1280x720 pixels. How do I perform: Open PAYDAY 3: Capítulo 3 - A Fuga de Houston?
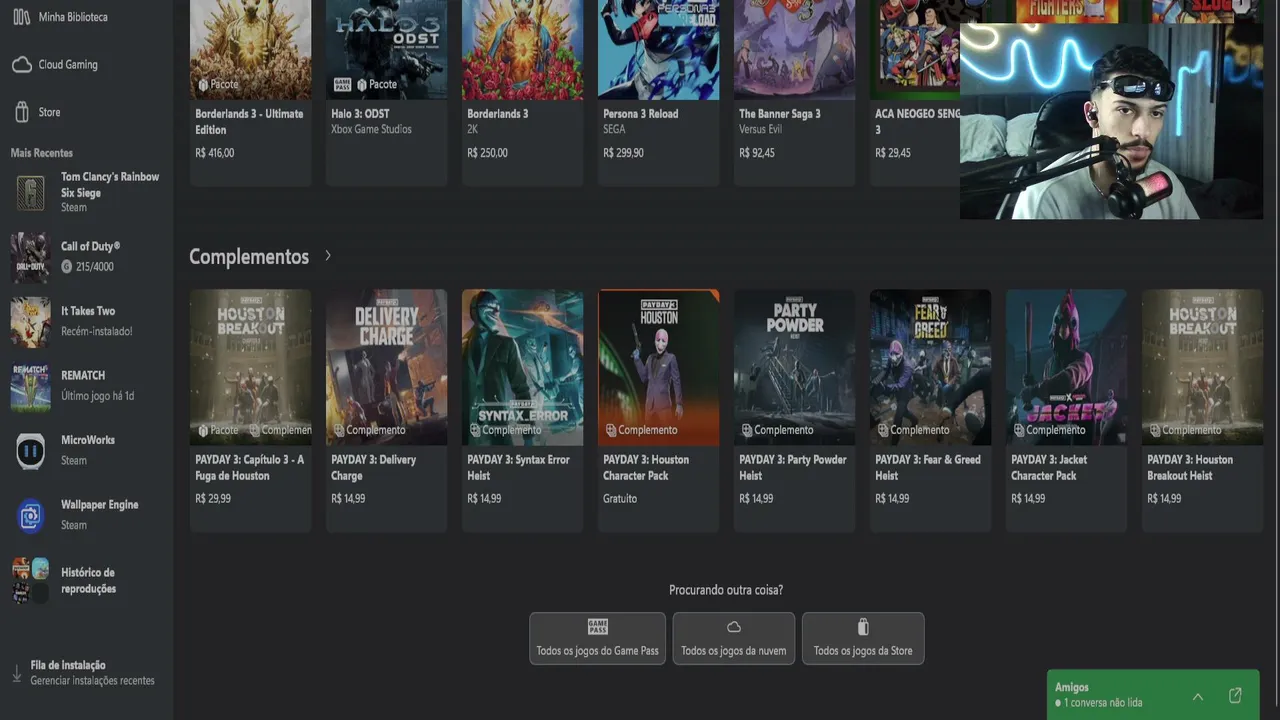tap(250, 410)
